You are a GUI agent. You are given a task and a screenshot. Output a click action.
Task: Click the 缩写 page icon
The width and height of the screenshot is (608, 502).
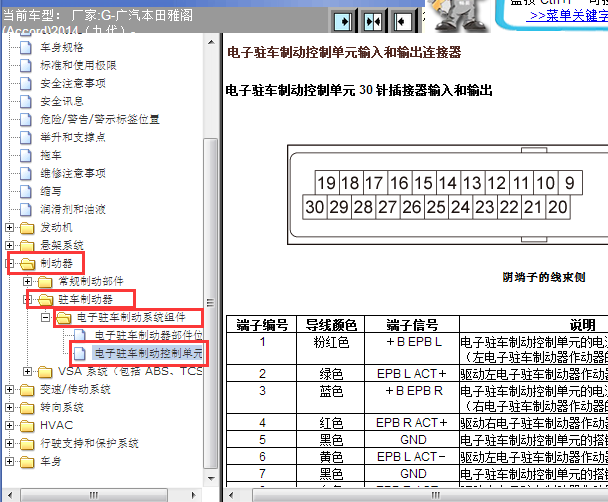[26, 191]
